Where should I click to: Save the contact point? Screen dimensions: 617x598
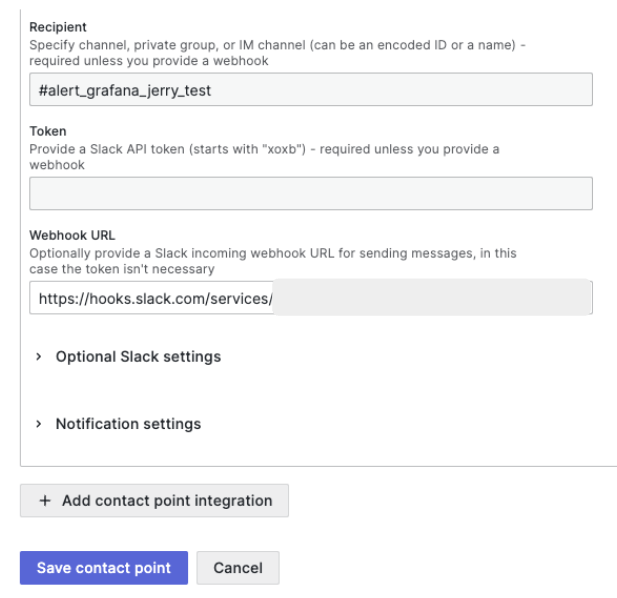[103, 568]
